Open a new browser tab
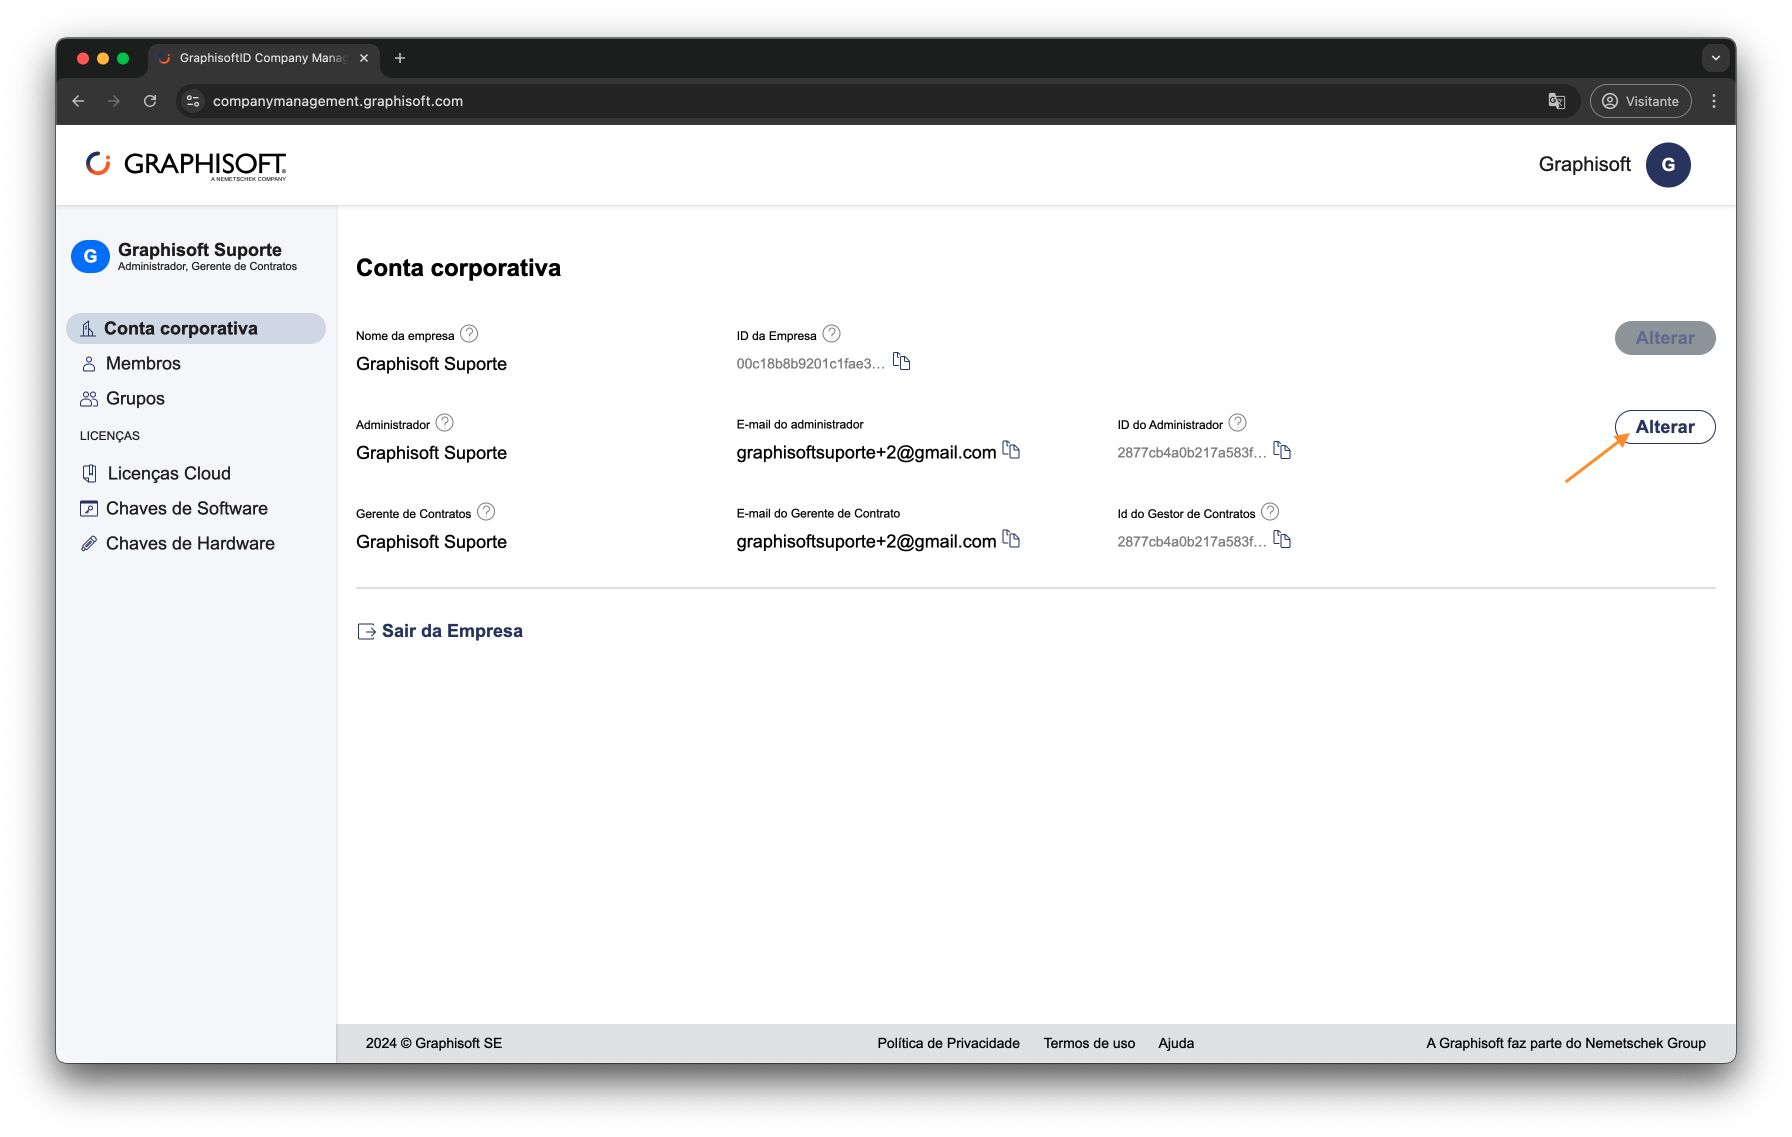 point(400,58)
